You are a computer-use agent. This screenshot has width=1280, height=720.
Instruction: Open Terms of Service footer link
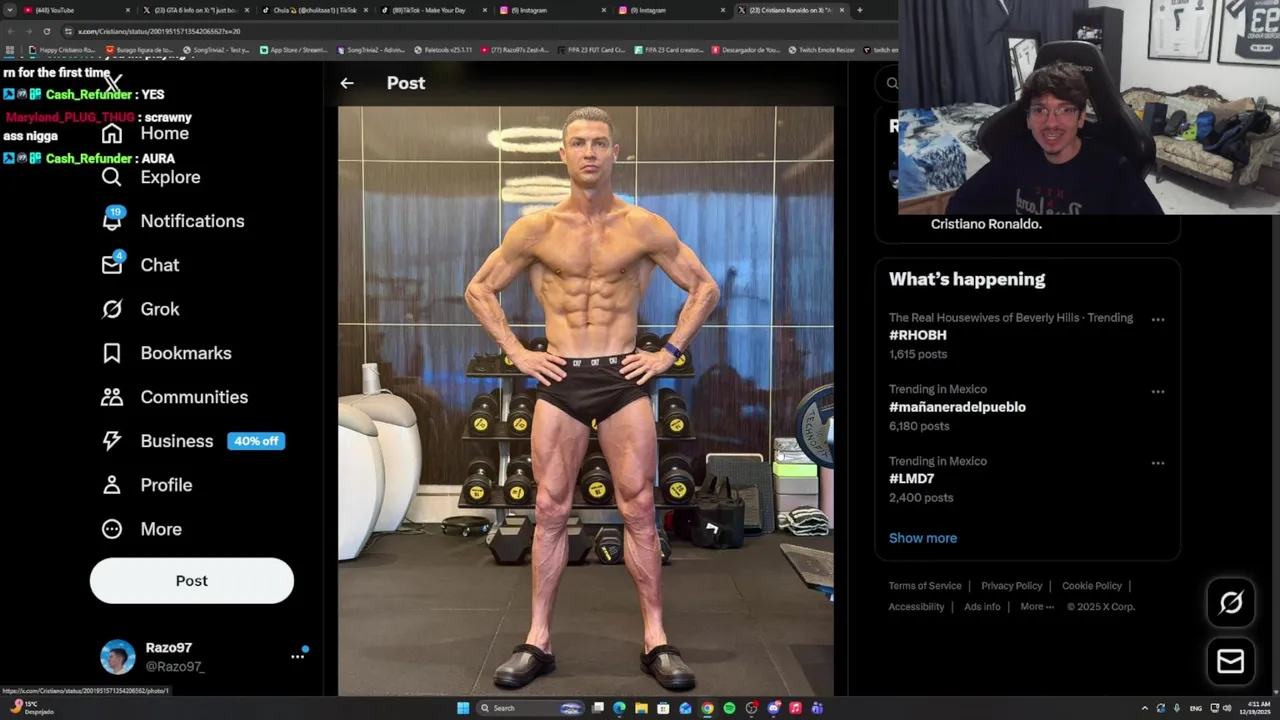point(925,586)
